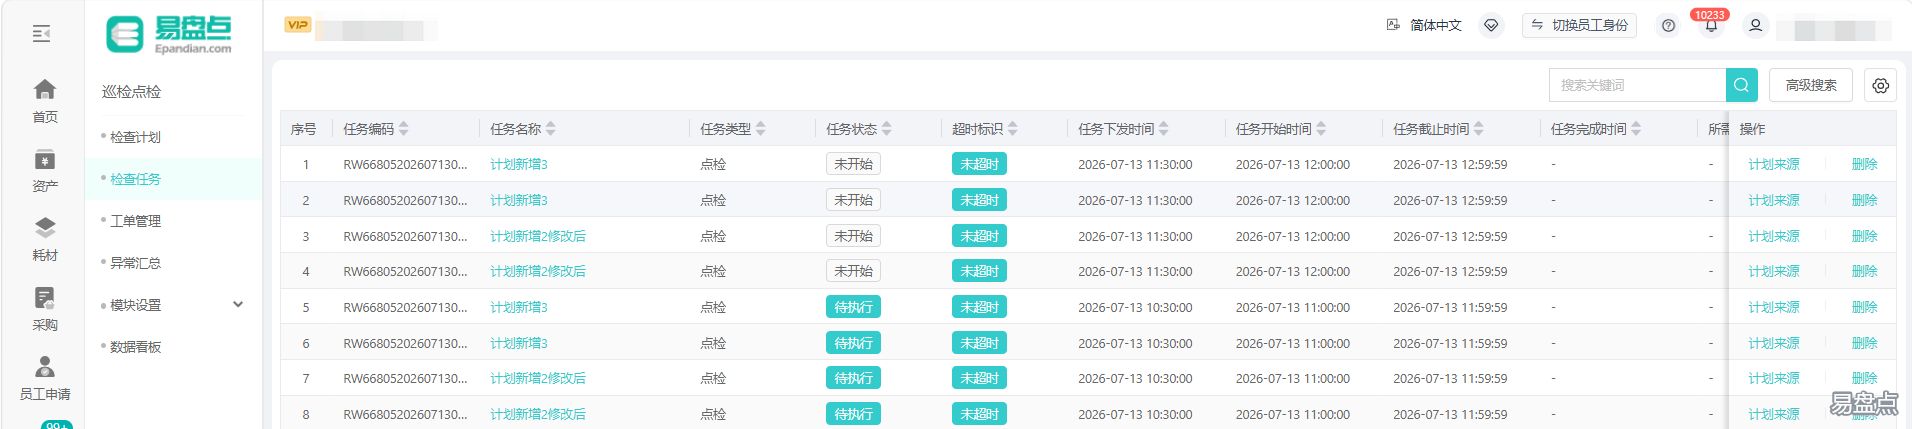Open the 首页 home icon

(x=45, y=89)
